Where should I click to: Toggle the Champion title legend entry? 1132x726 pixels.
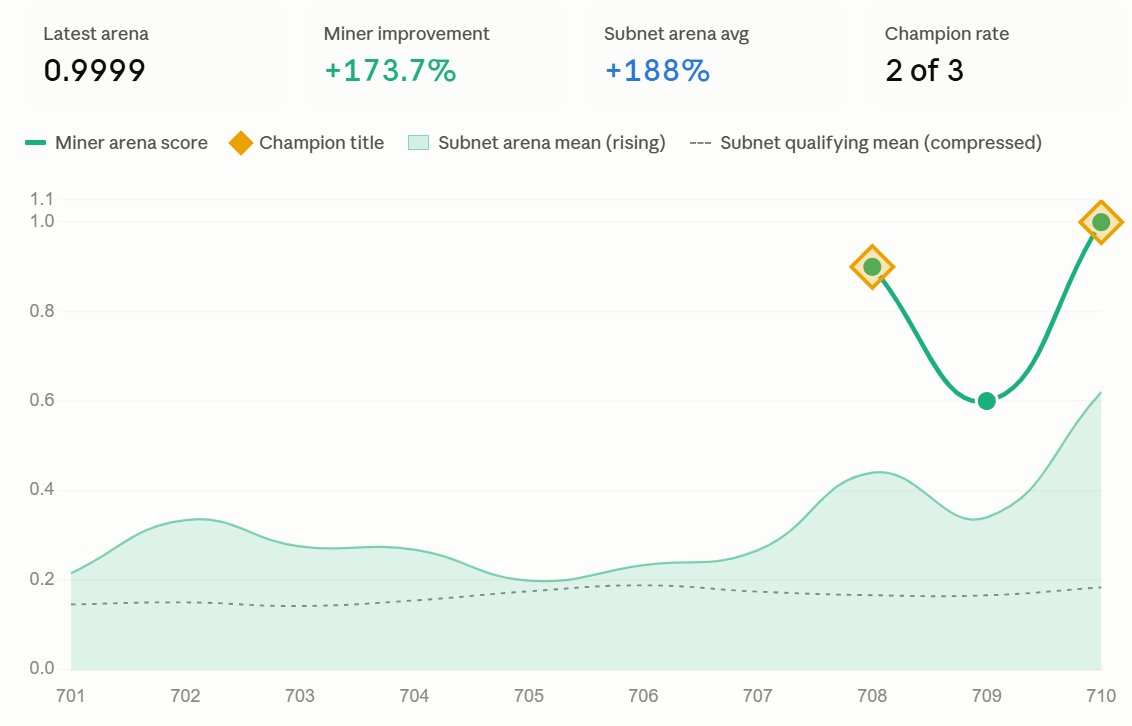pyautogui.click(x=306, y=143)
